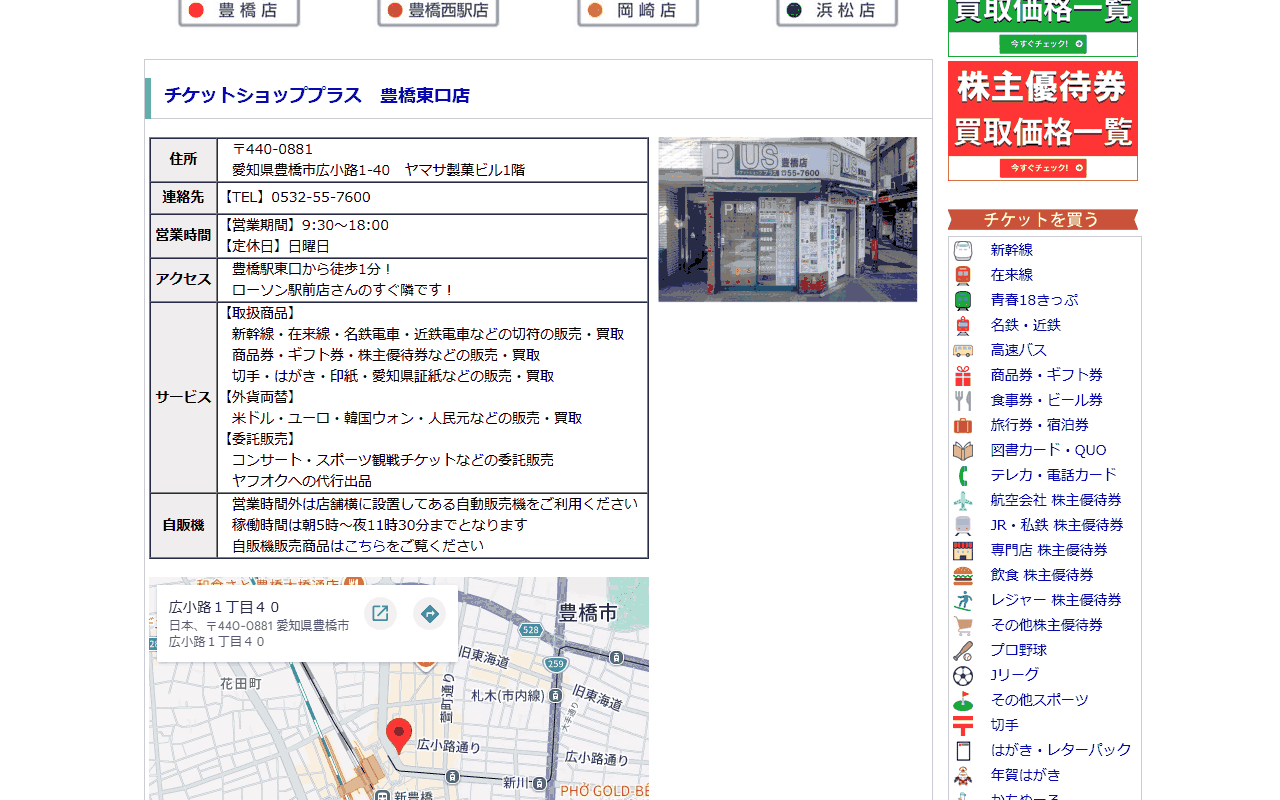Click the チケットショッププラス 豊橋東口店 heading
This screenshot has height=800, width=1280.
[317, 96]
